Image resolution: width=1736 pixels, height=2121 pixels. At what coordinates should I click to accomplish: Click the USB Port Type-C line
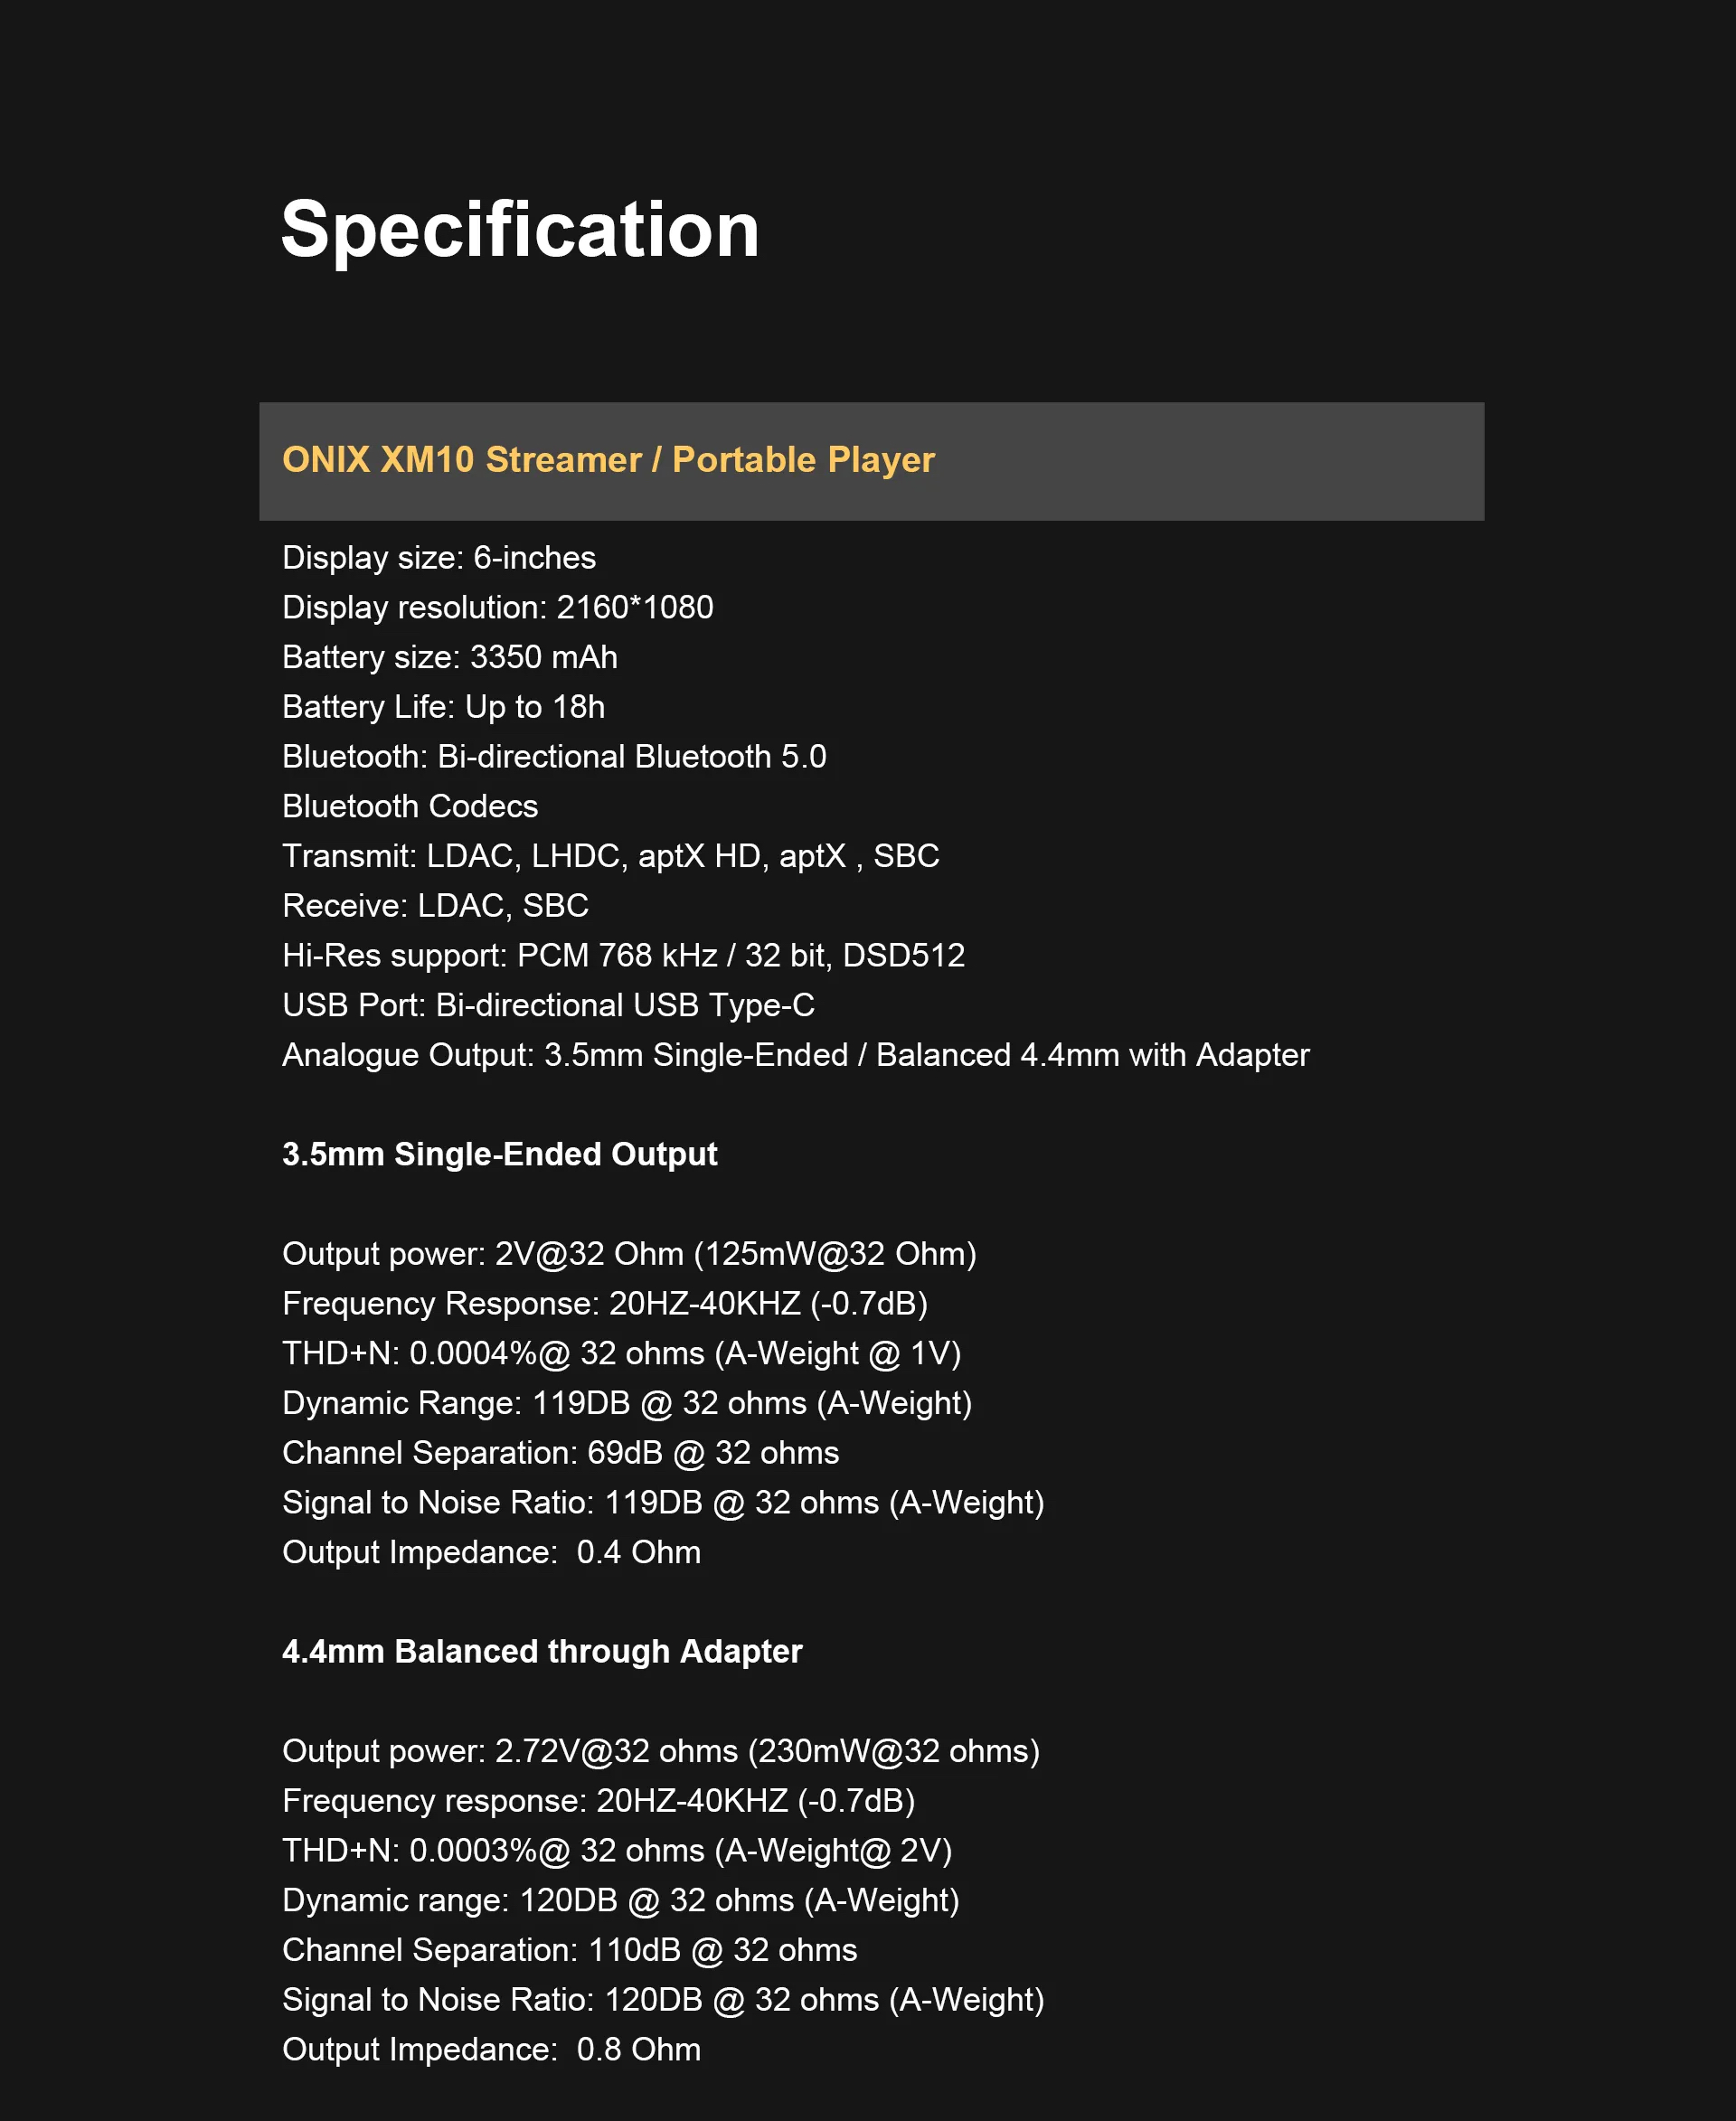point(548,1005)
